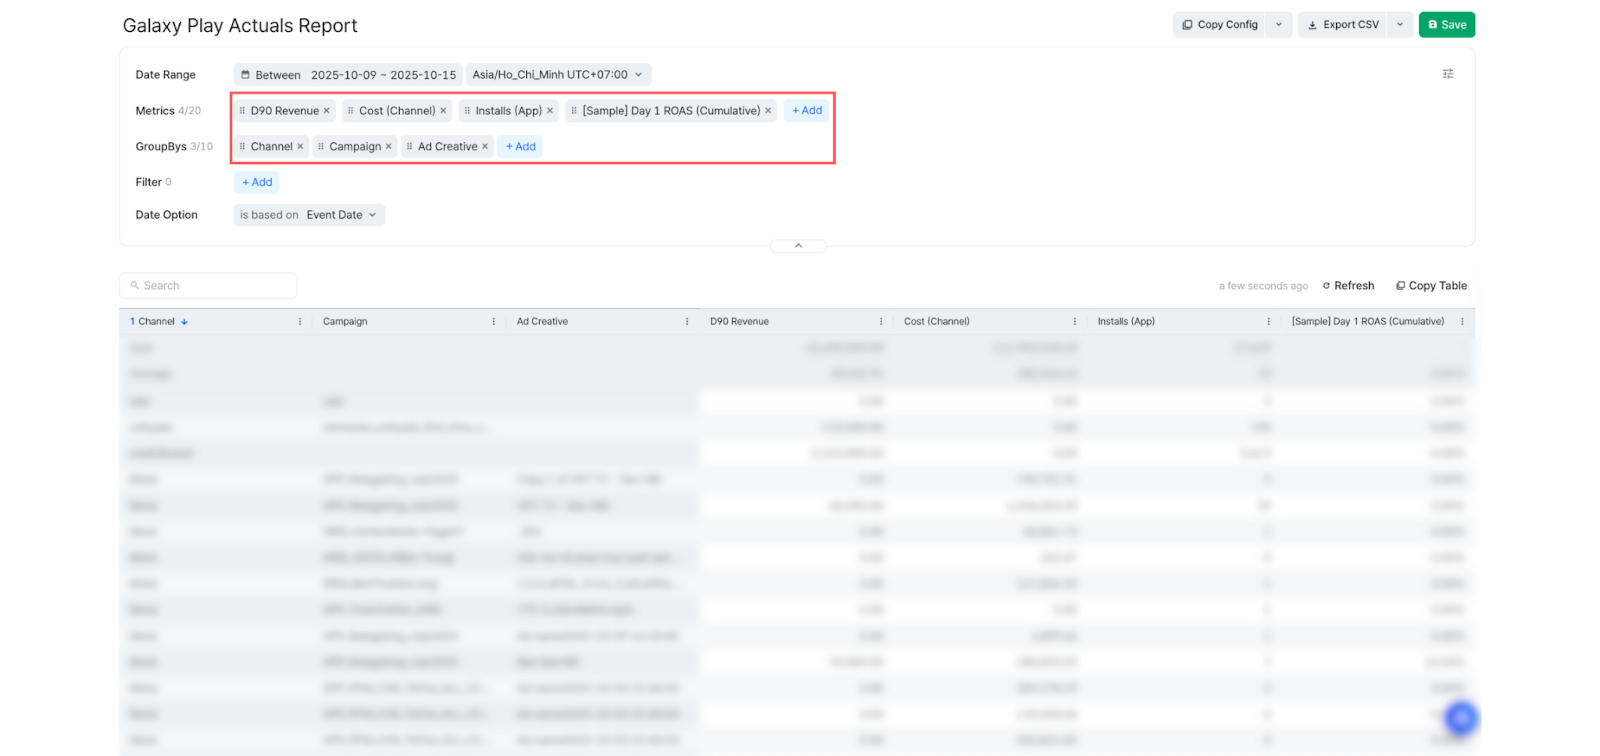Expand the Copy Config dropdown arrow
This screenshot has height=756, width=1600.
(x=1279, y=25)
